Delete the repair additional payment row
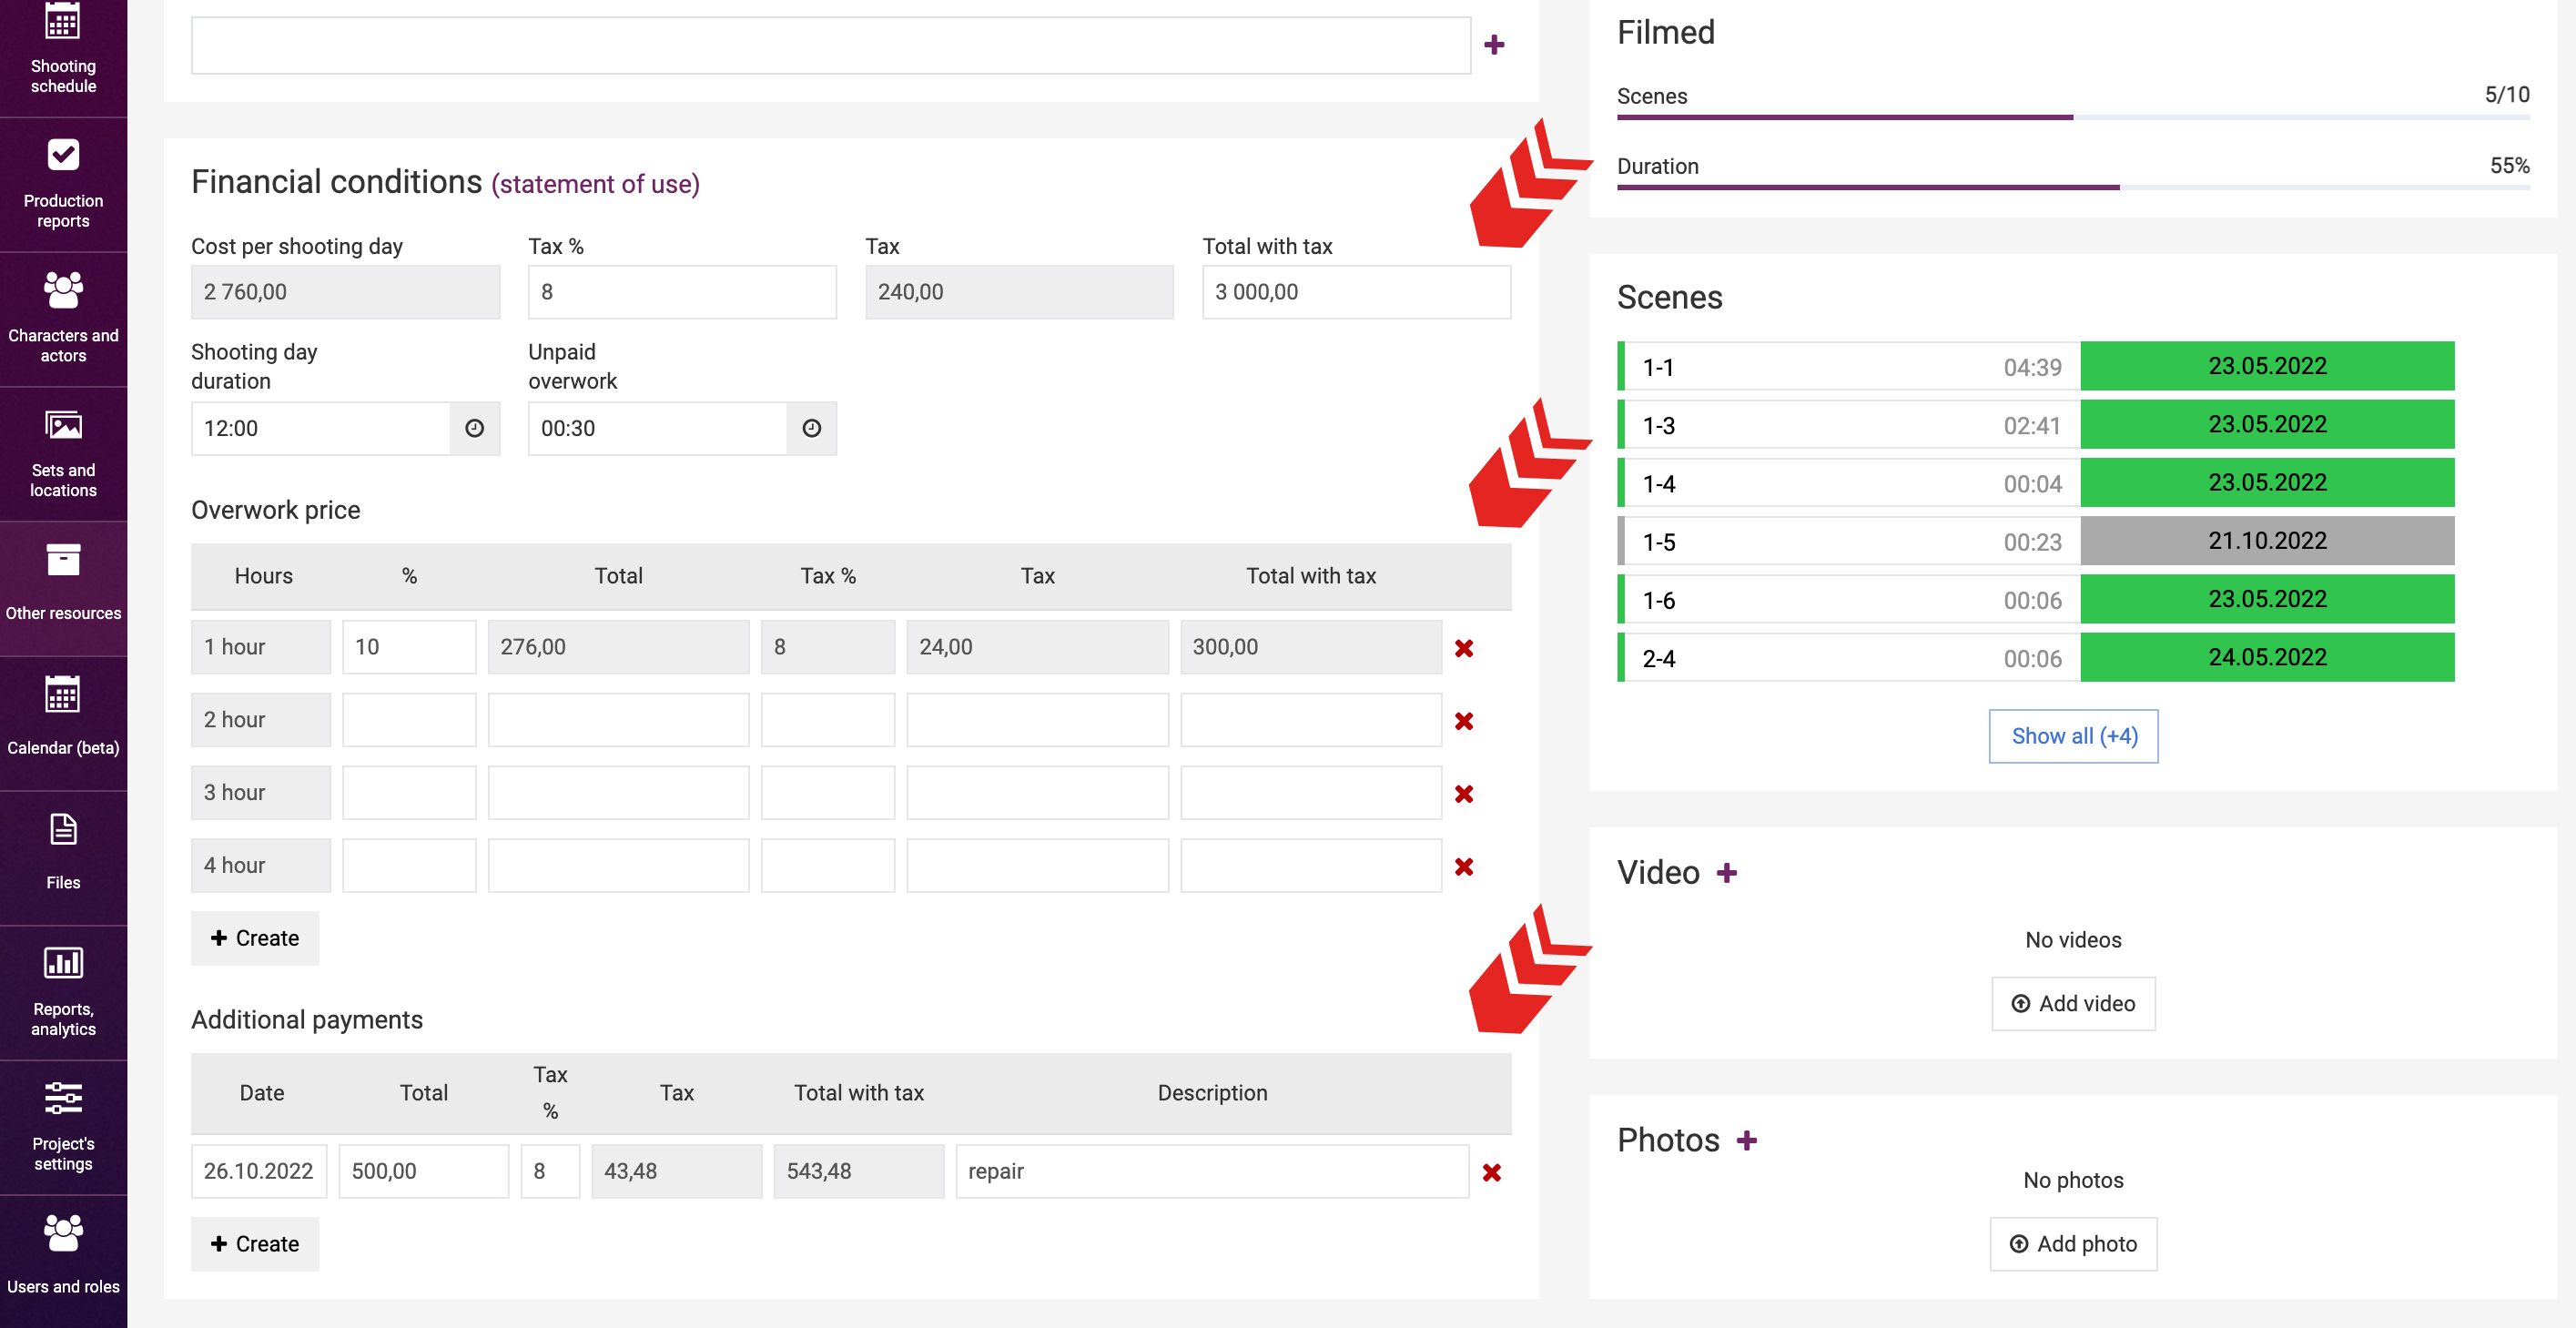 (x=1491, y=1172)
